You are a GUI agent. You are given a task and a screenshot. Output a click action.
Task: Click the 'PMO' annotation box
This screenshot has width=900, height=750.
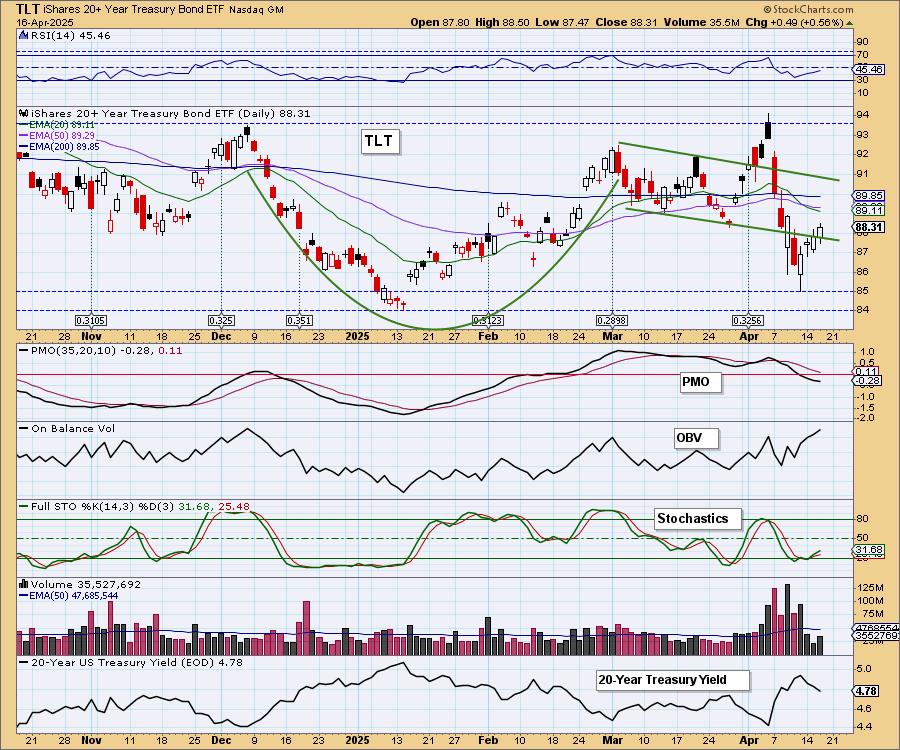coord(700,382)
